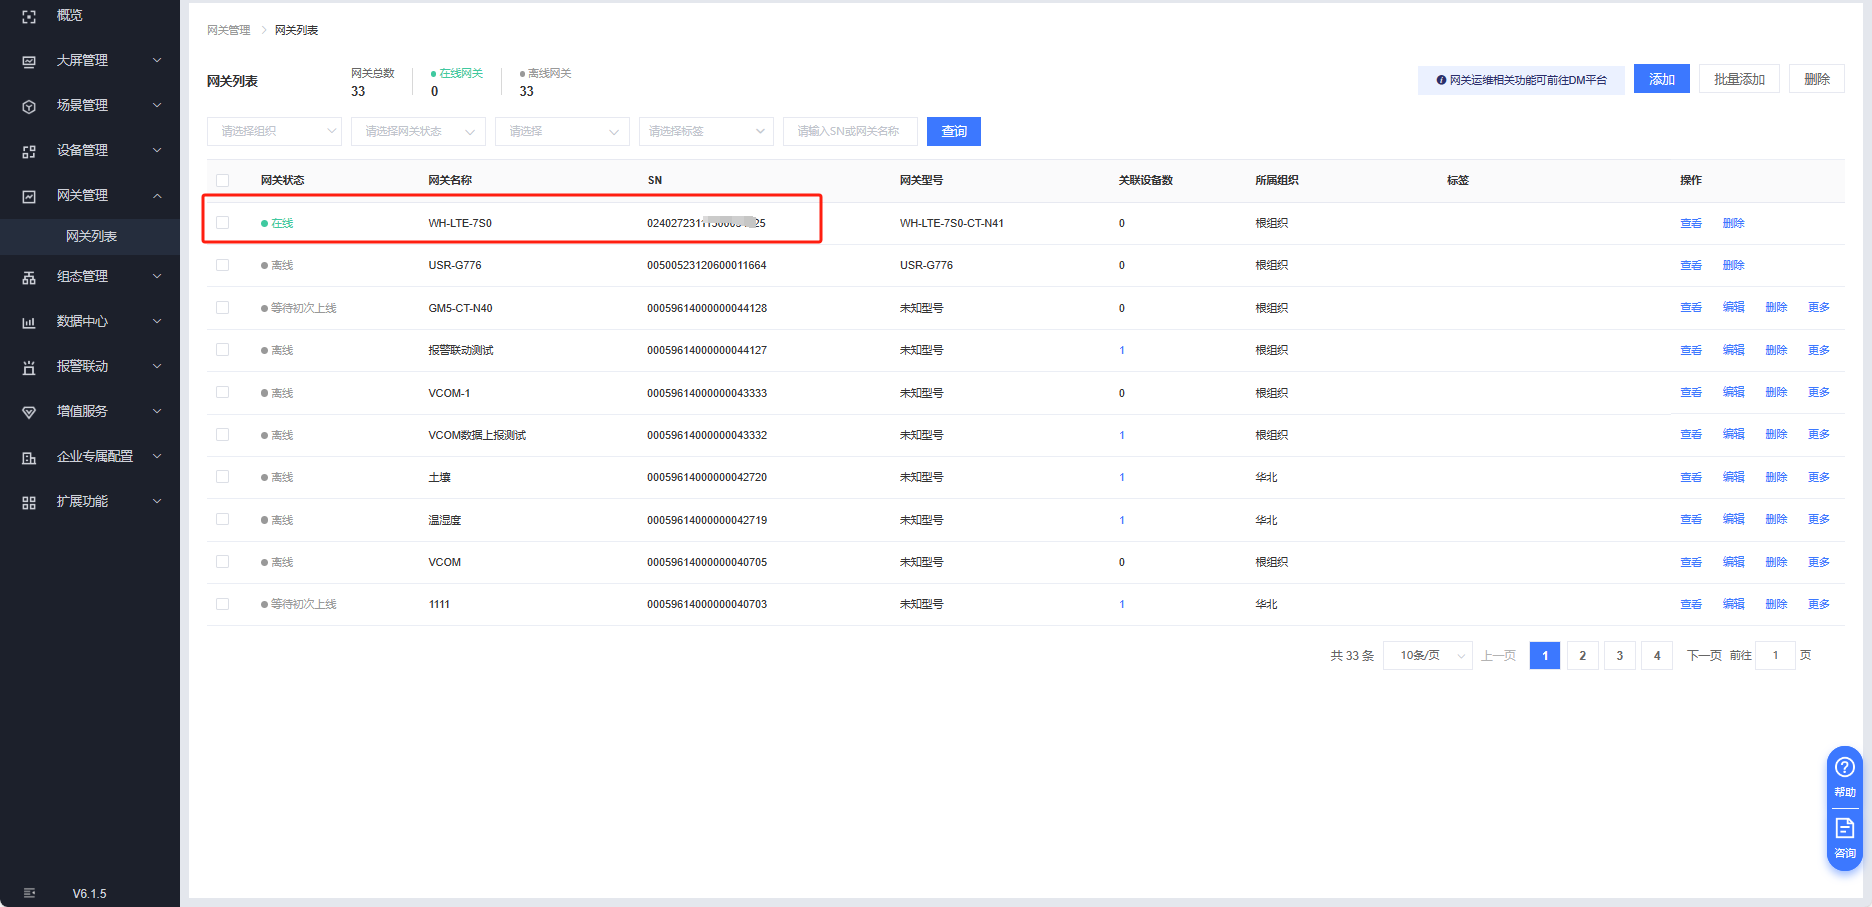
Task: Open the 帮助 help question-mark icon
Action: pyautogui.click(x=1845, y=768)
